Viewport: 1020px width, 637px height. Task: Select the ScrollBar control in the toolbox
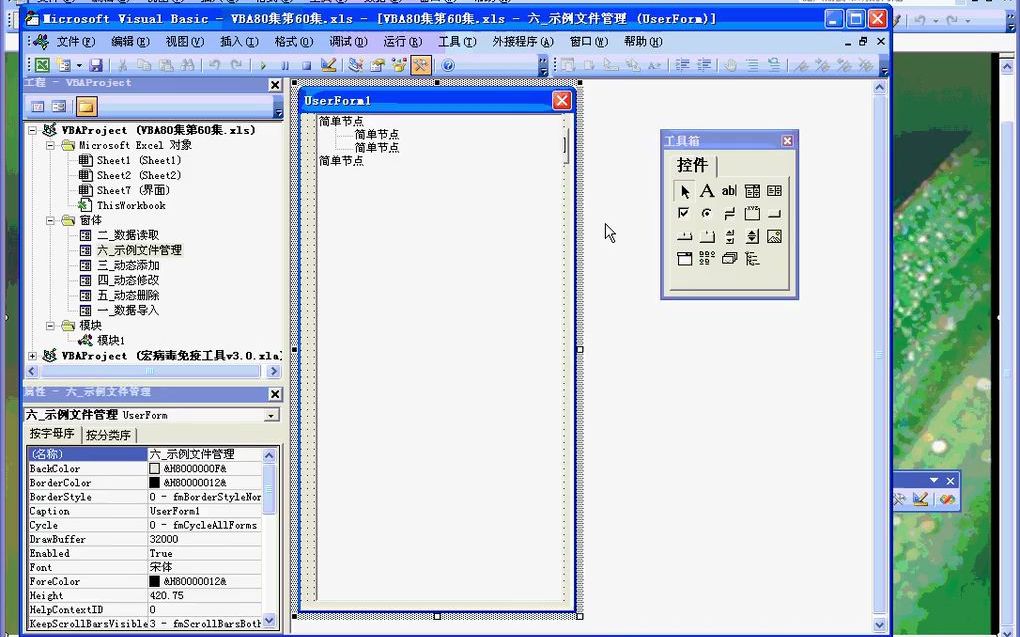click(730, 236)
